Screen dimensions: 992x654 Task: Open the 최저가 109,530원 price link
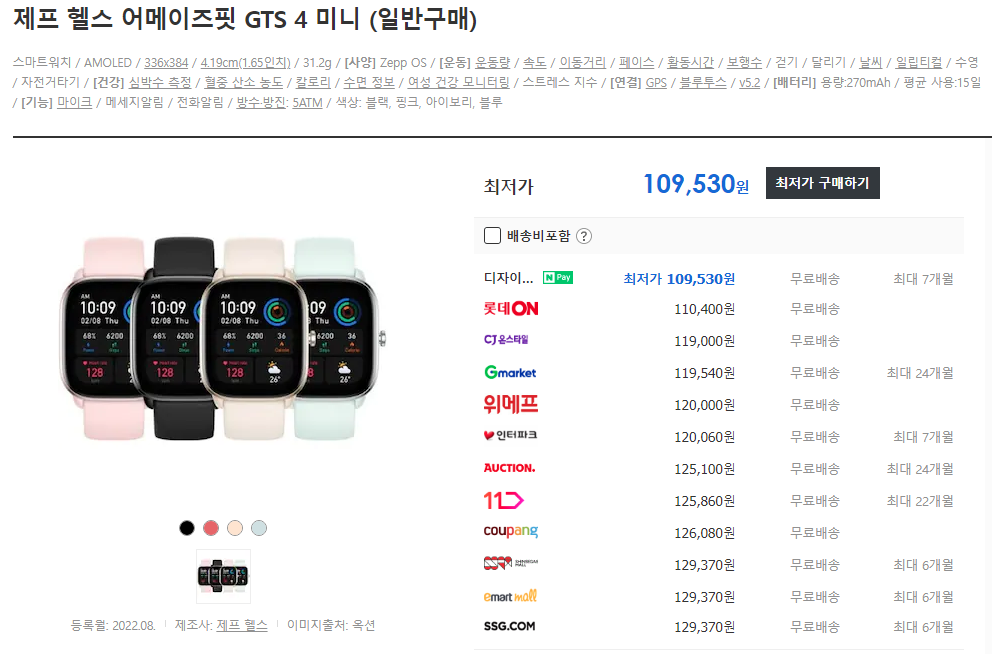(679, 279)
